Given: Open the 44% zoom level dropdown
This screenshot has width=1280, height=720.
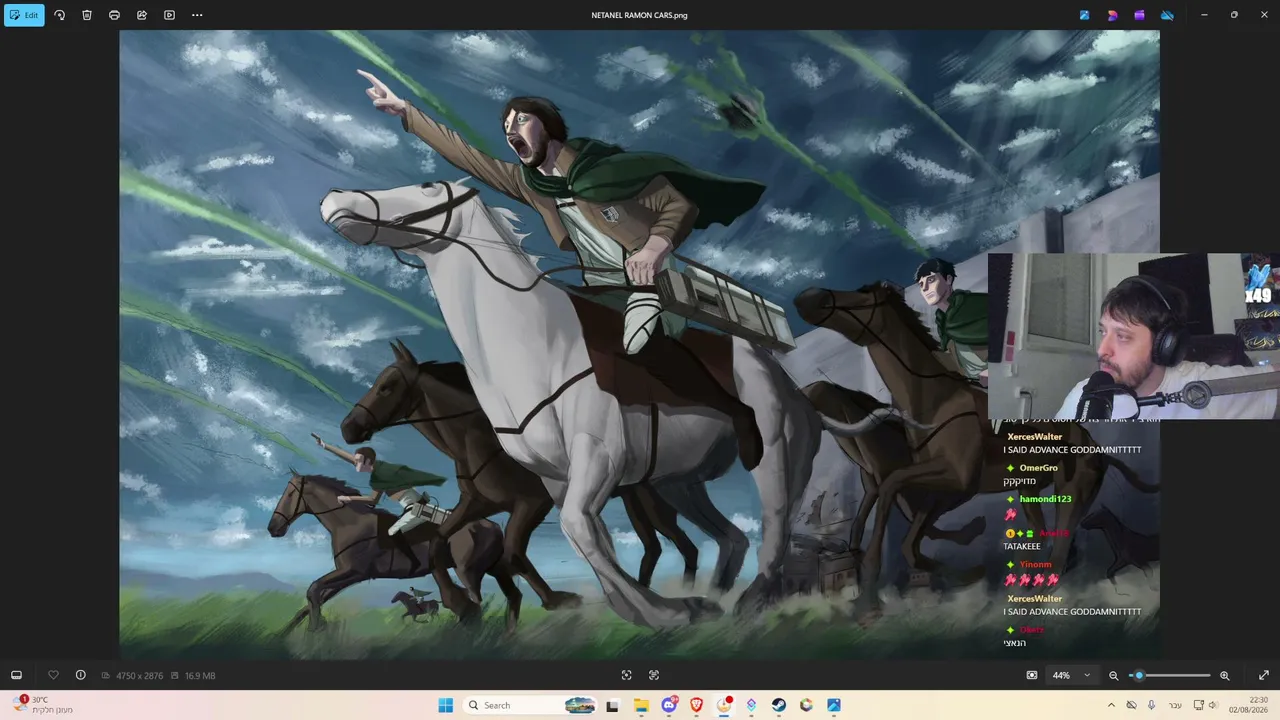Looking at the screenshot, I should (x=1071, y=675).
